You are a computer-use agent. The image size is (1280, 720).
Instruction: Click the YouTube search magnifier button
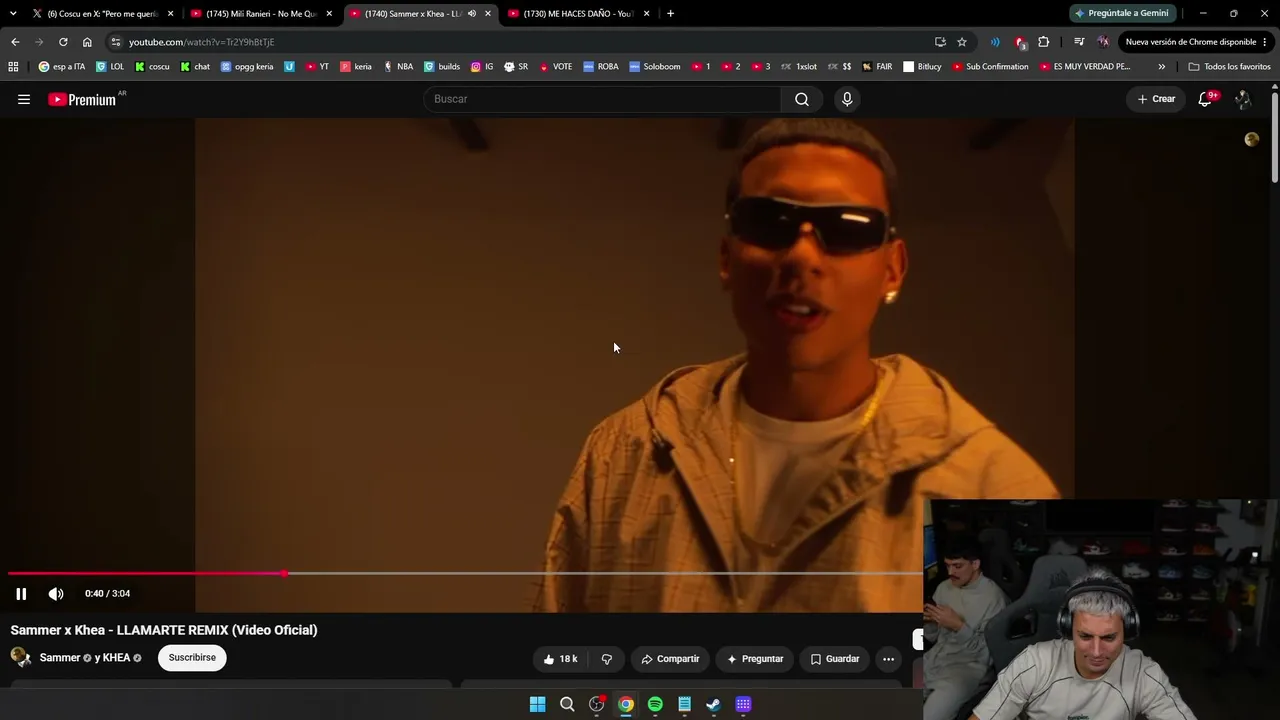click(802, 99)
